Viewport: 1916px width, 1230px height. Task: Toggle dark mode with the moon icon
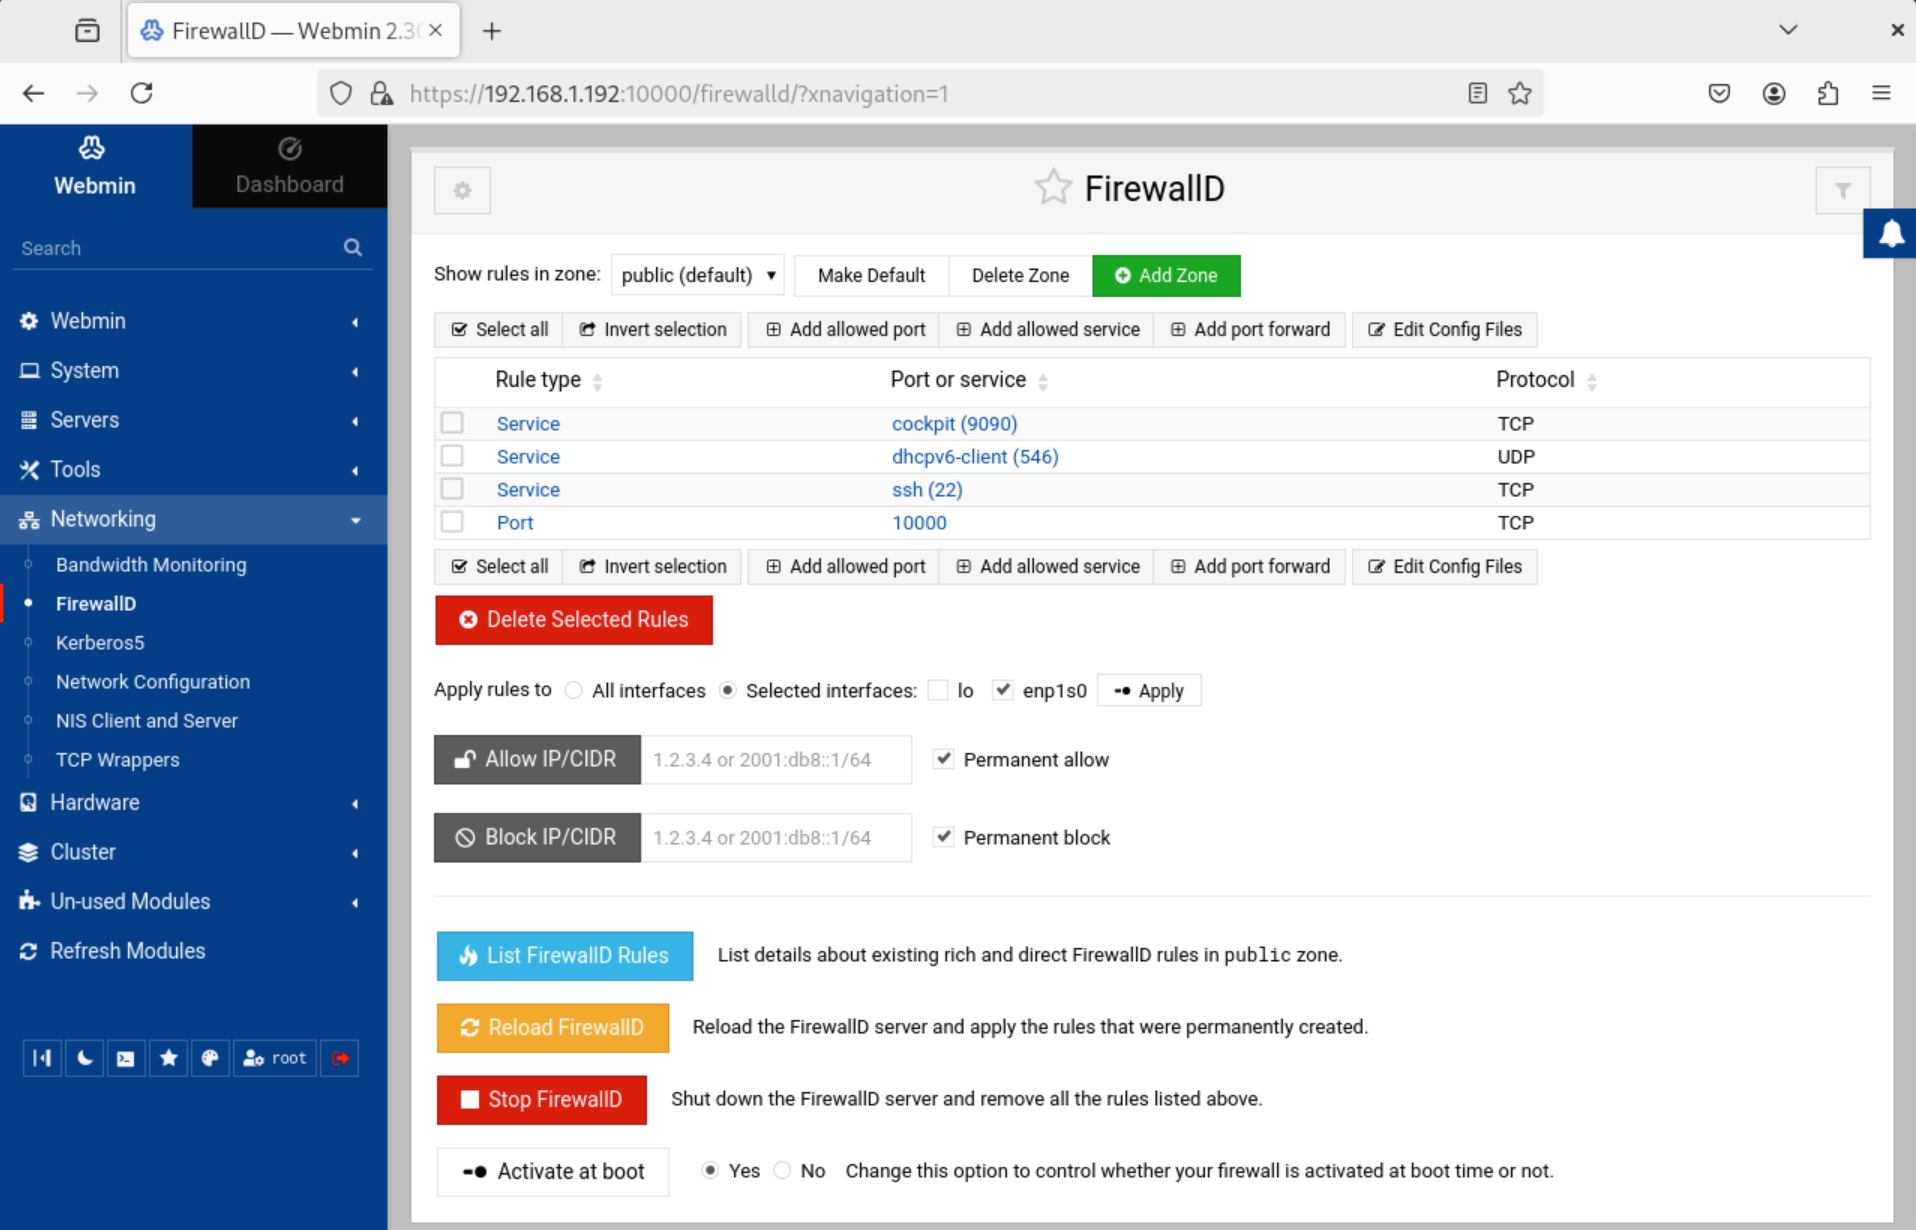[84, 1057]
